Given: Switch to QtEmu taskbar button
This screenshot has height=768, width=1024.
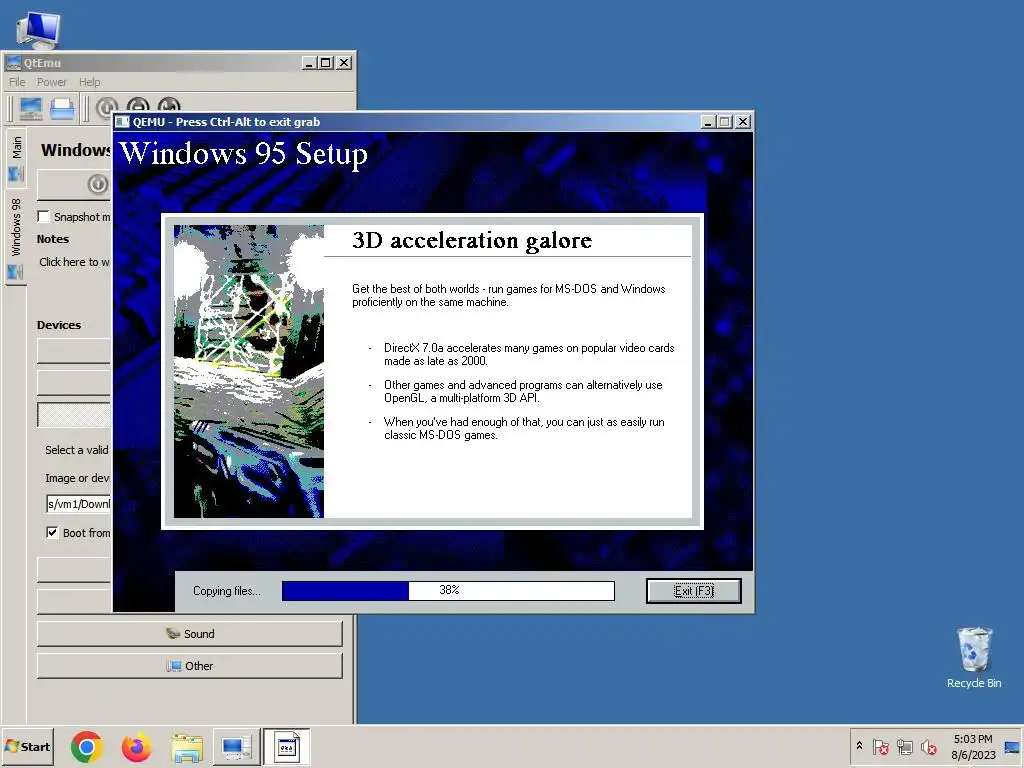Looking at the screenshot, I should click(x=236, y=747).
